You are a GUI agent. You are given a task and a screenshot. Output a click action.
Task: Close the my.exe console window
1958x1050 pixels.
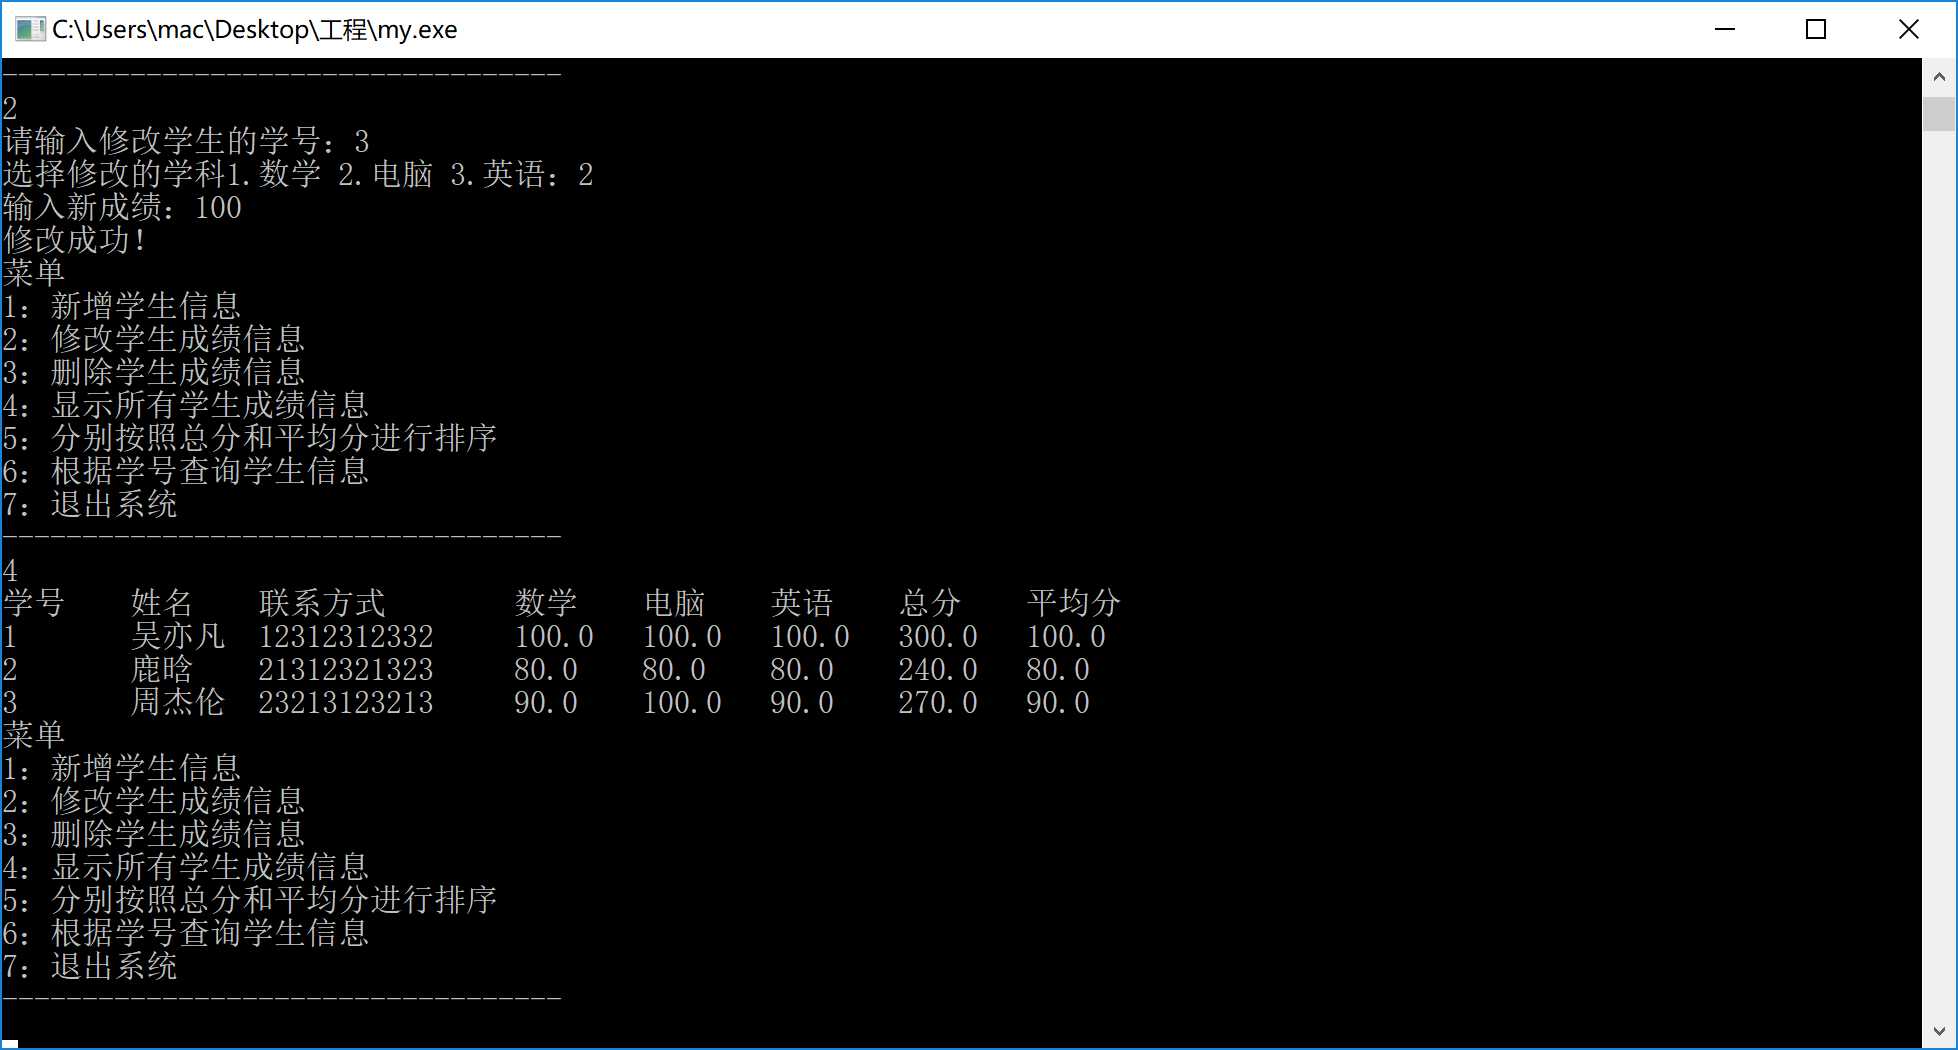click(1908, 29)
